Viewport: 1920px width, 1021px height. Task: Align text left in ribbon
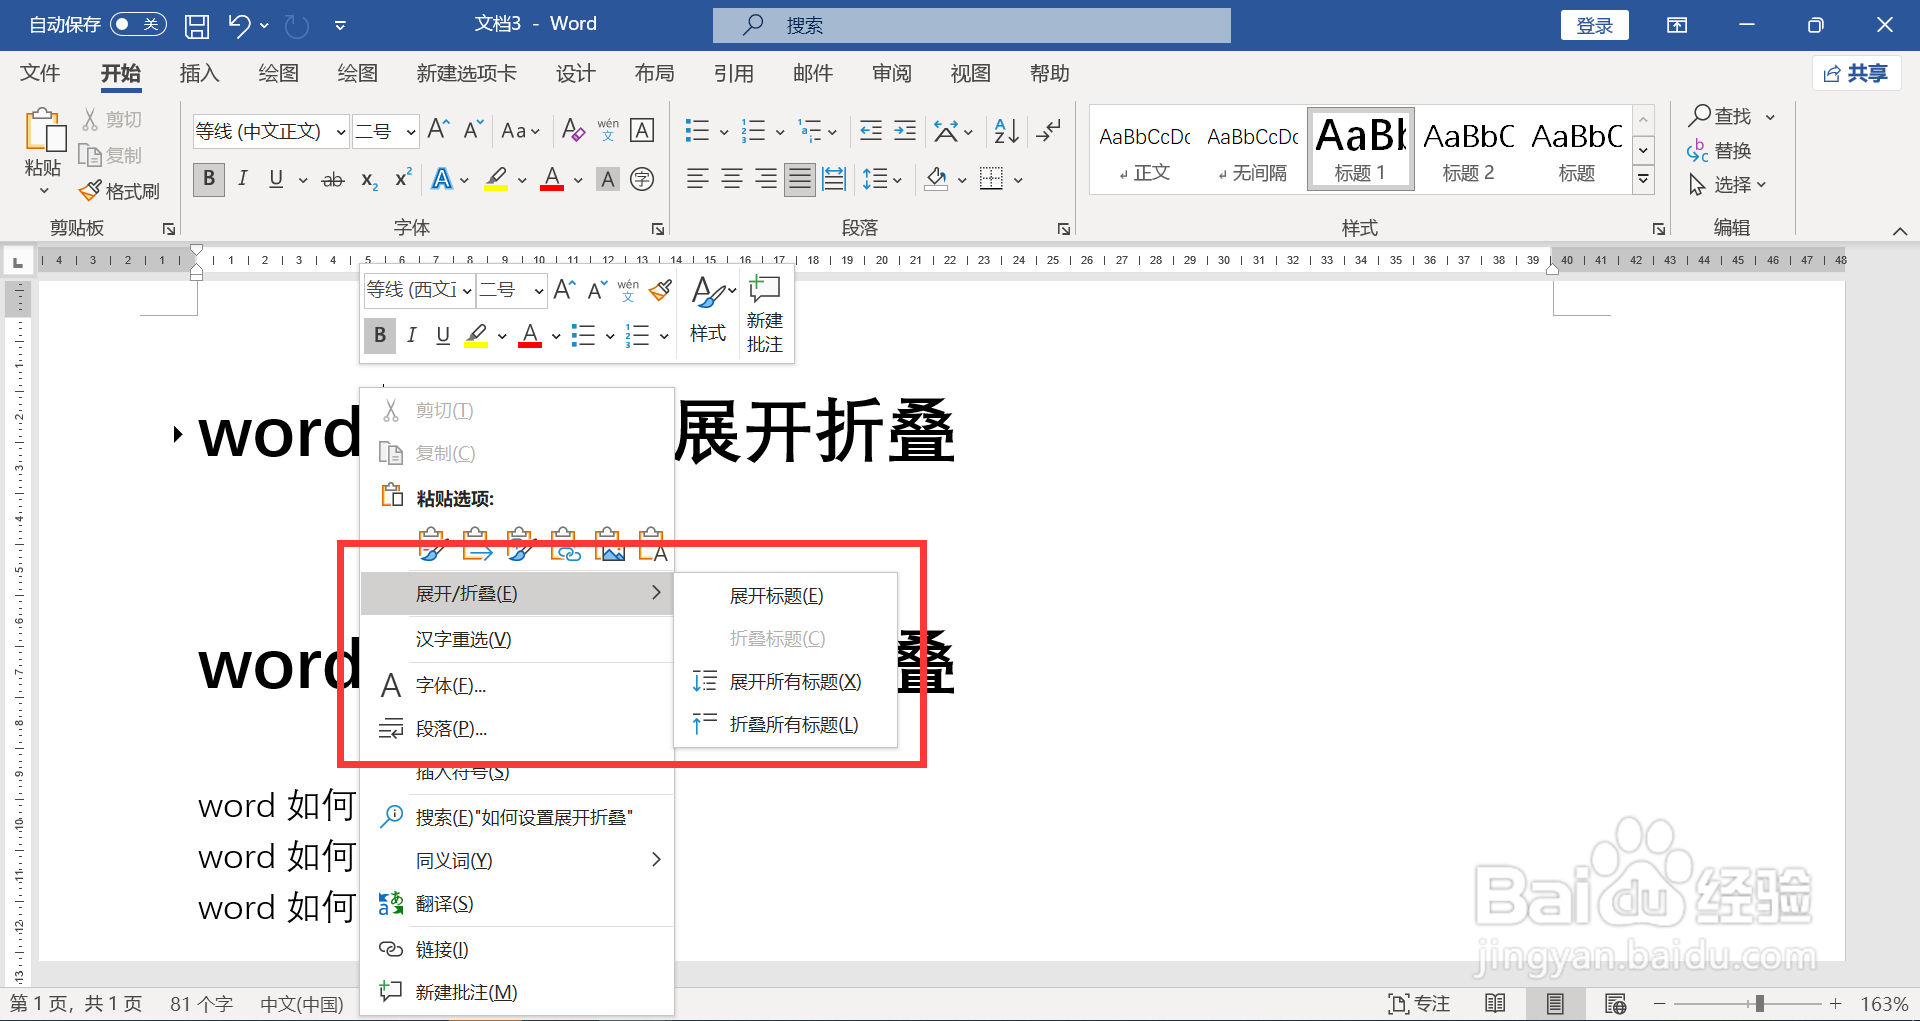point(697,179)
